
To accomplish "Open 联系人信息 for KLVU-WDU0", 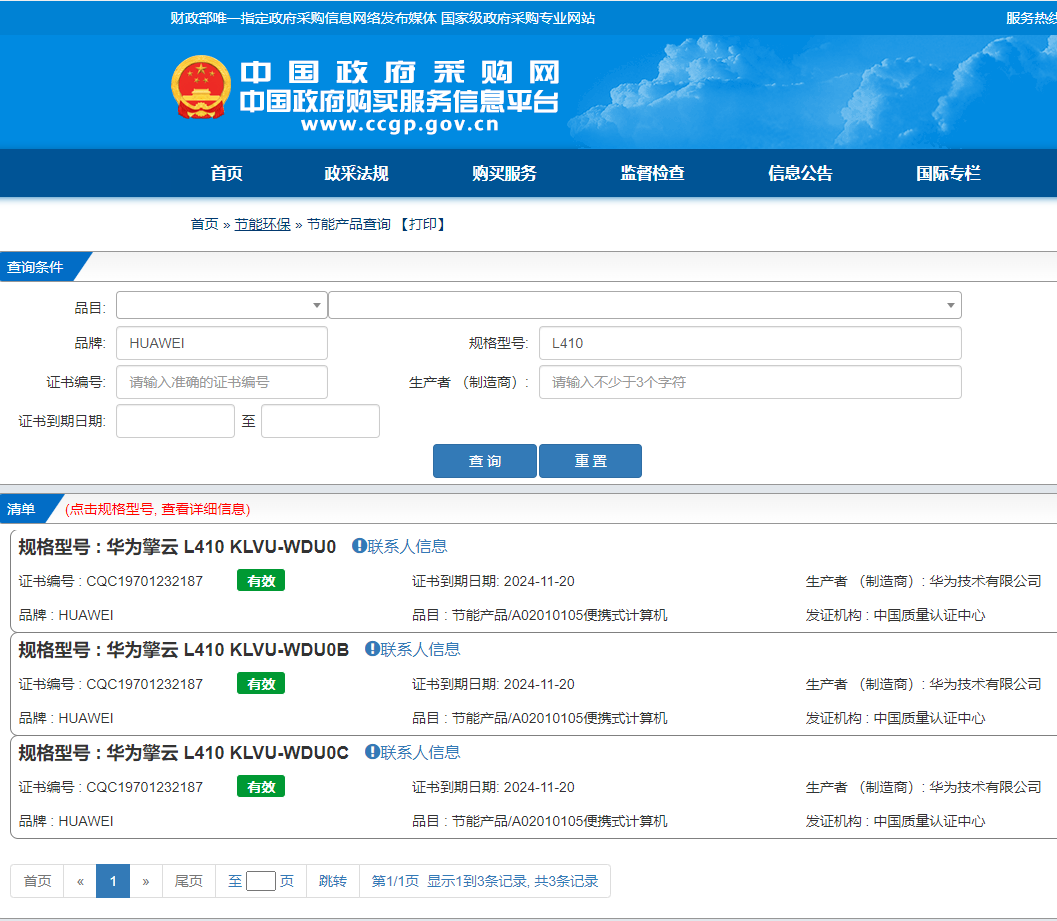I will click(407, 546).
